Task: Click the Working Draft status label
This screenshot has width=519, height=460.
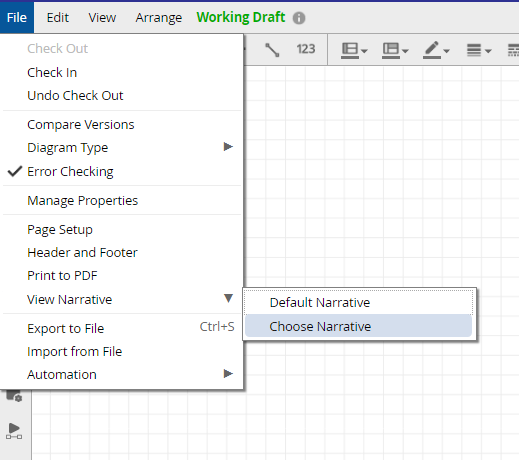Action: [x=241, y=17]
